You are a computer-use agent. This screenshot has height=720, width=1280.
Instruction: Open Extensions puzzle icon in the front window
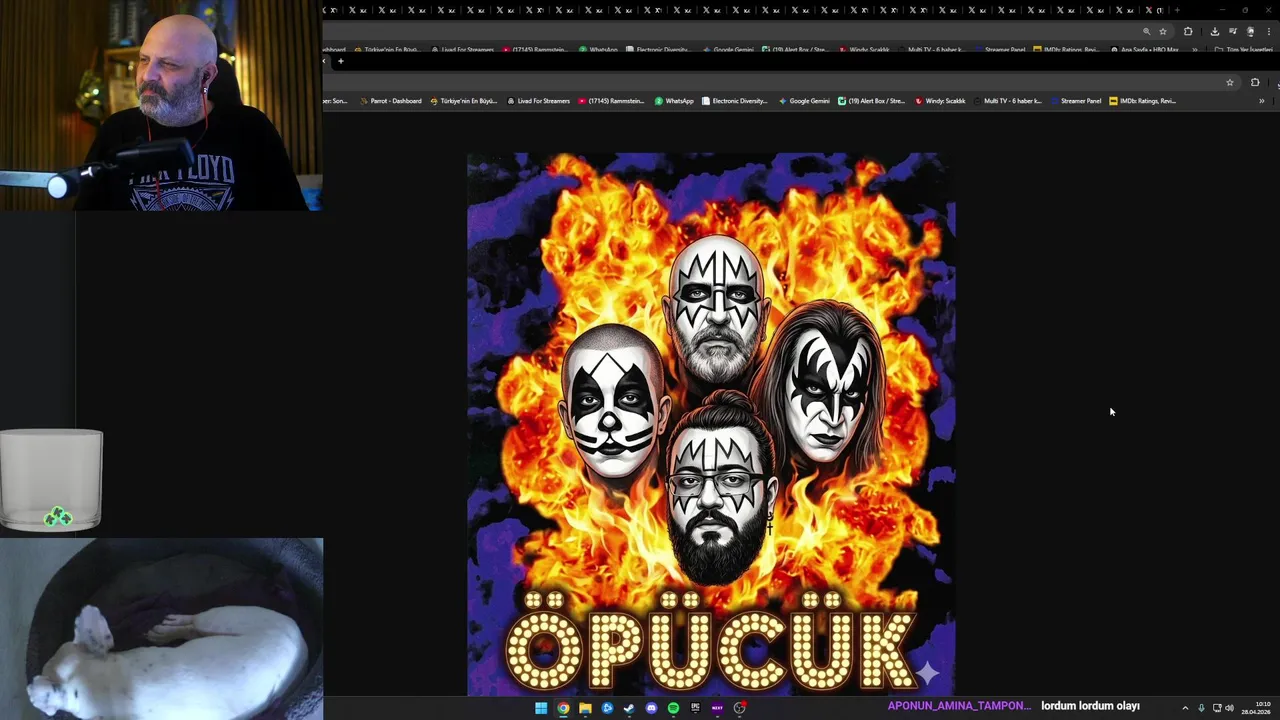click(1255, 82)
